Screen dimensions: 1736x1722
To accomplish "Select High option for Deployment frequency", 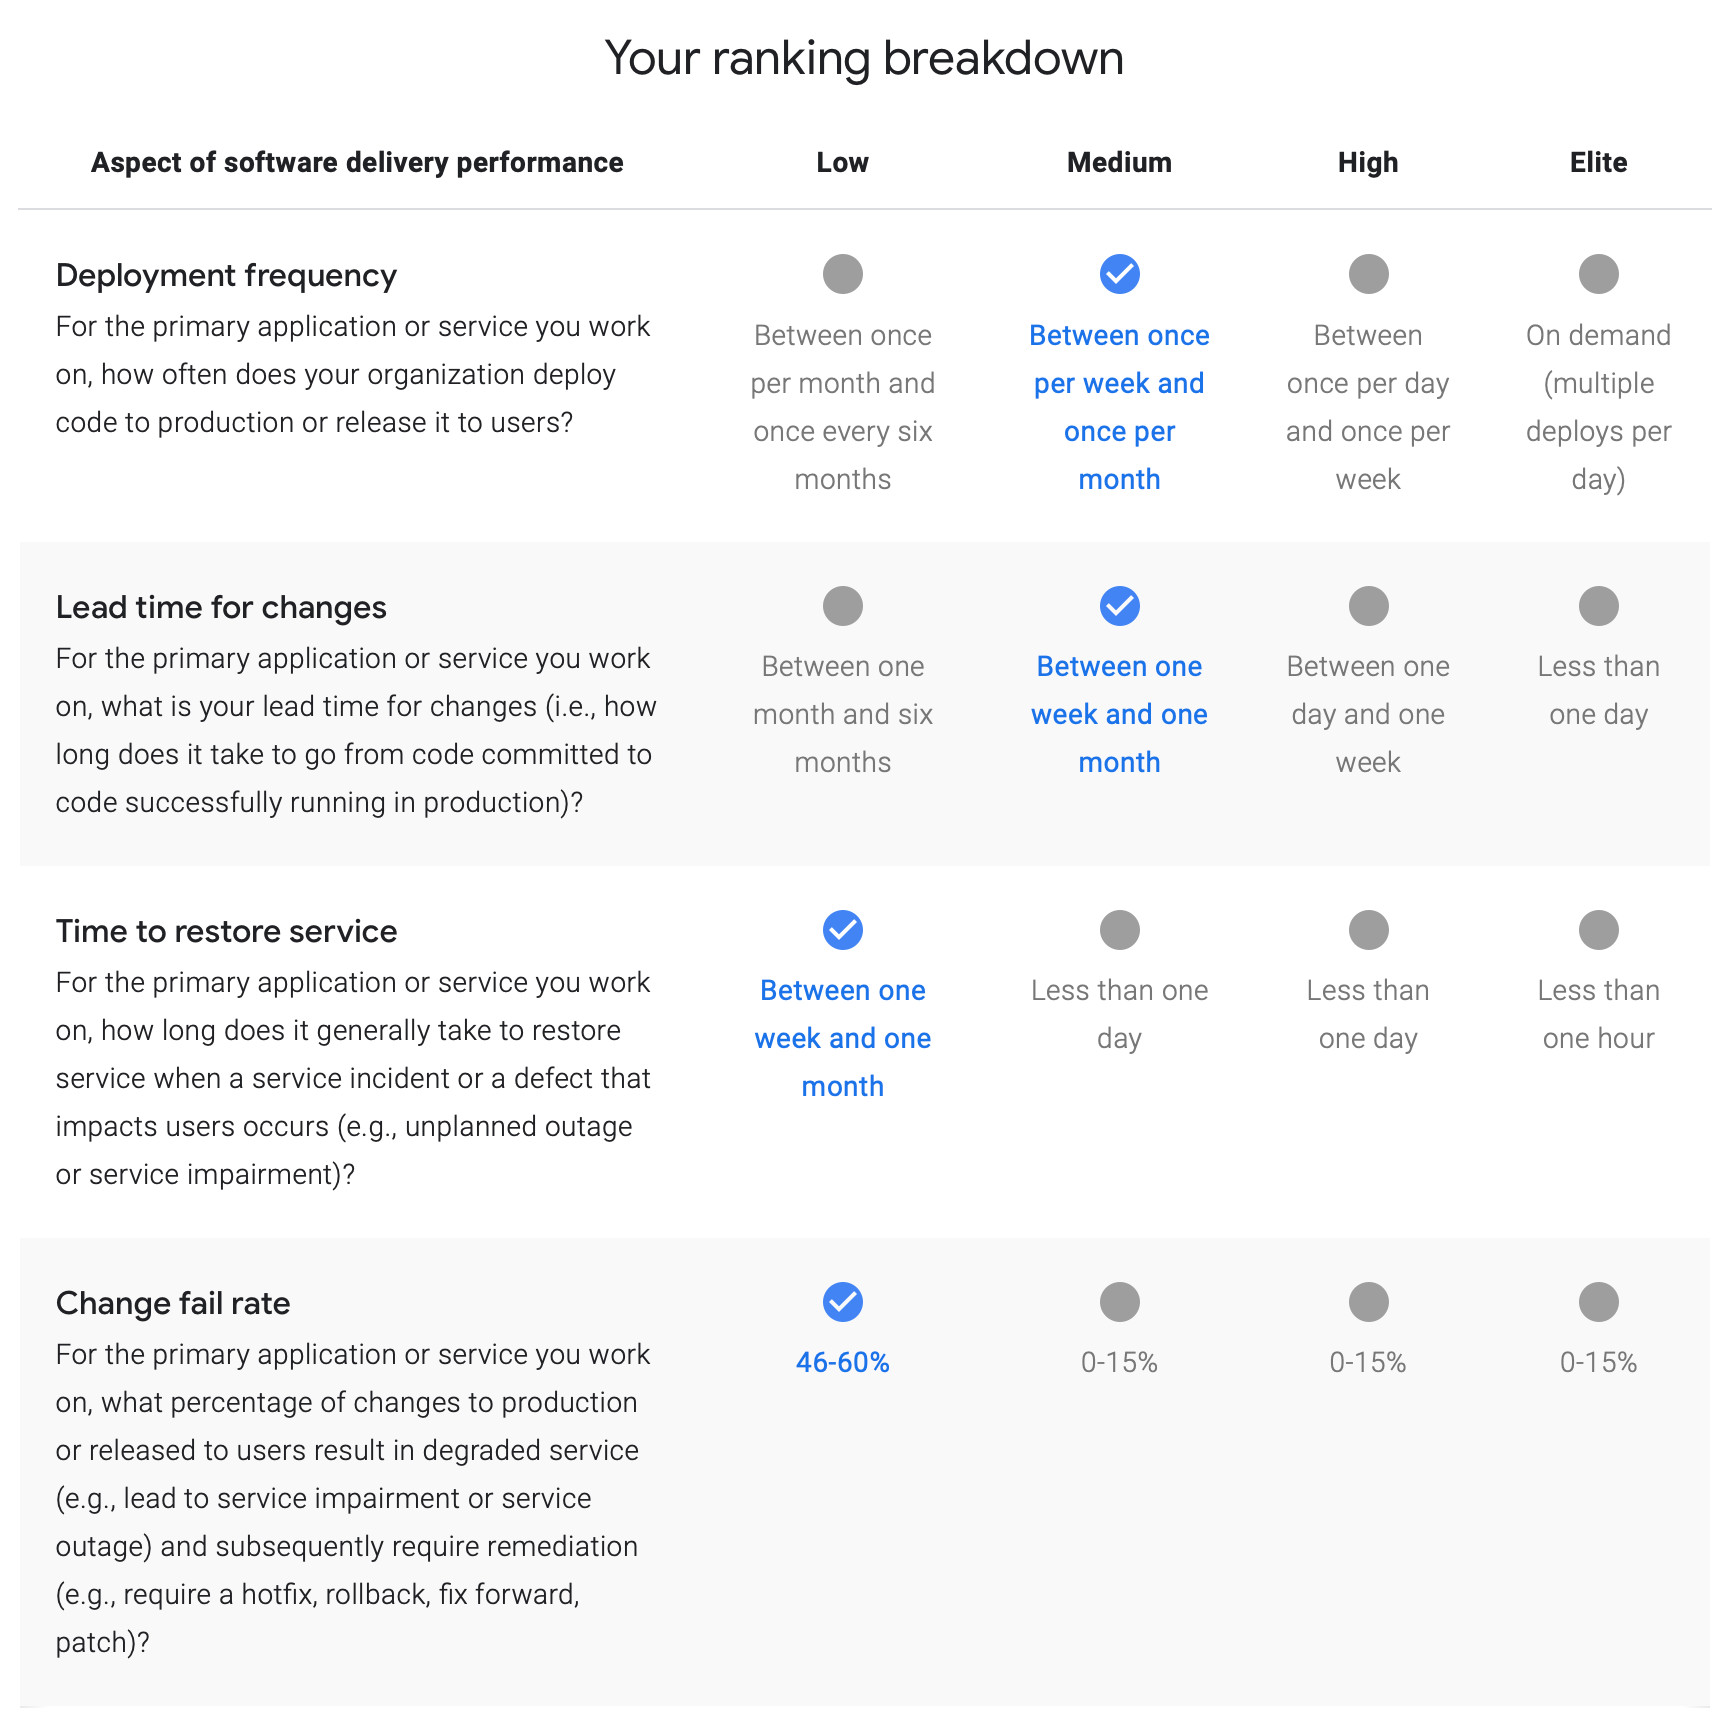I will (1368, 274).
